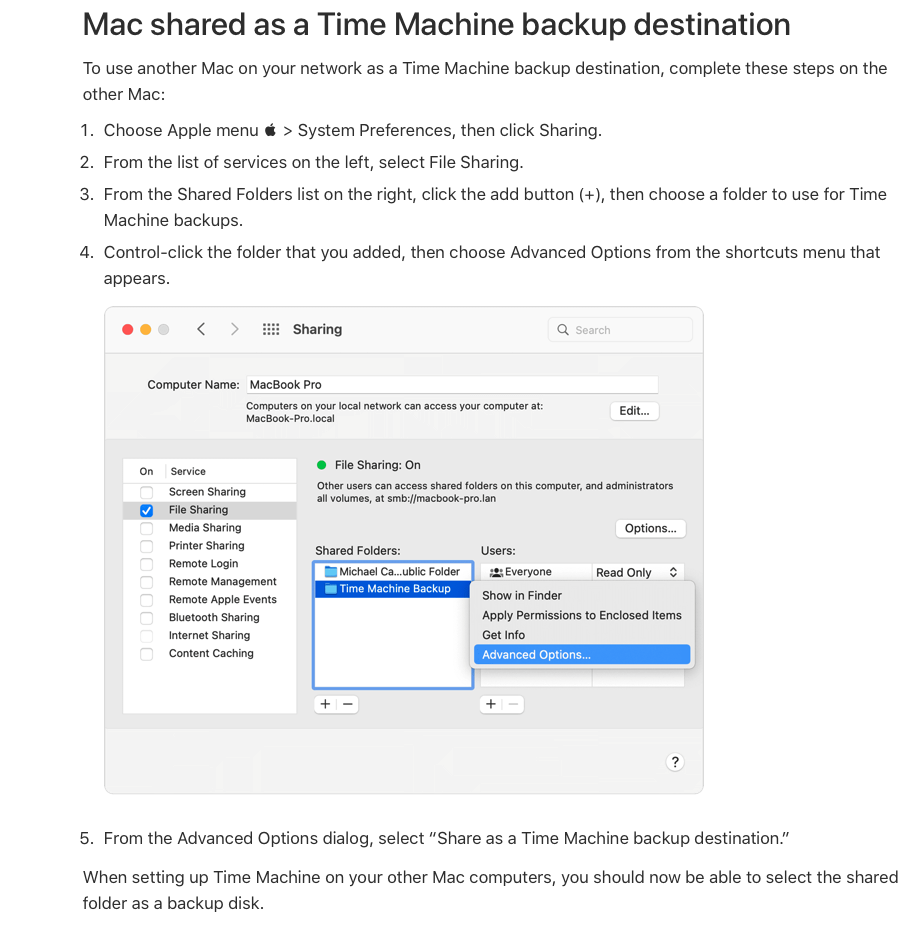Enable the Printer Sharing checkbox
Screen dimensions: 922x927
click(x=147, y=546)
